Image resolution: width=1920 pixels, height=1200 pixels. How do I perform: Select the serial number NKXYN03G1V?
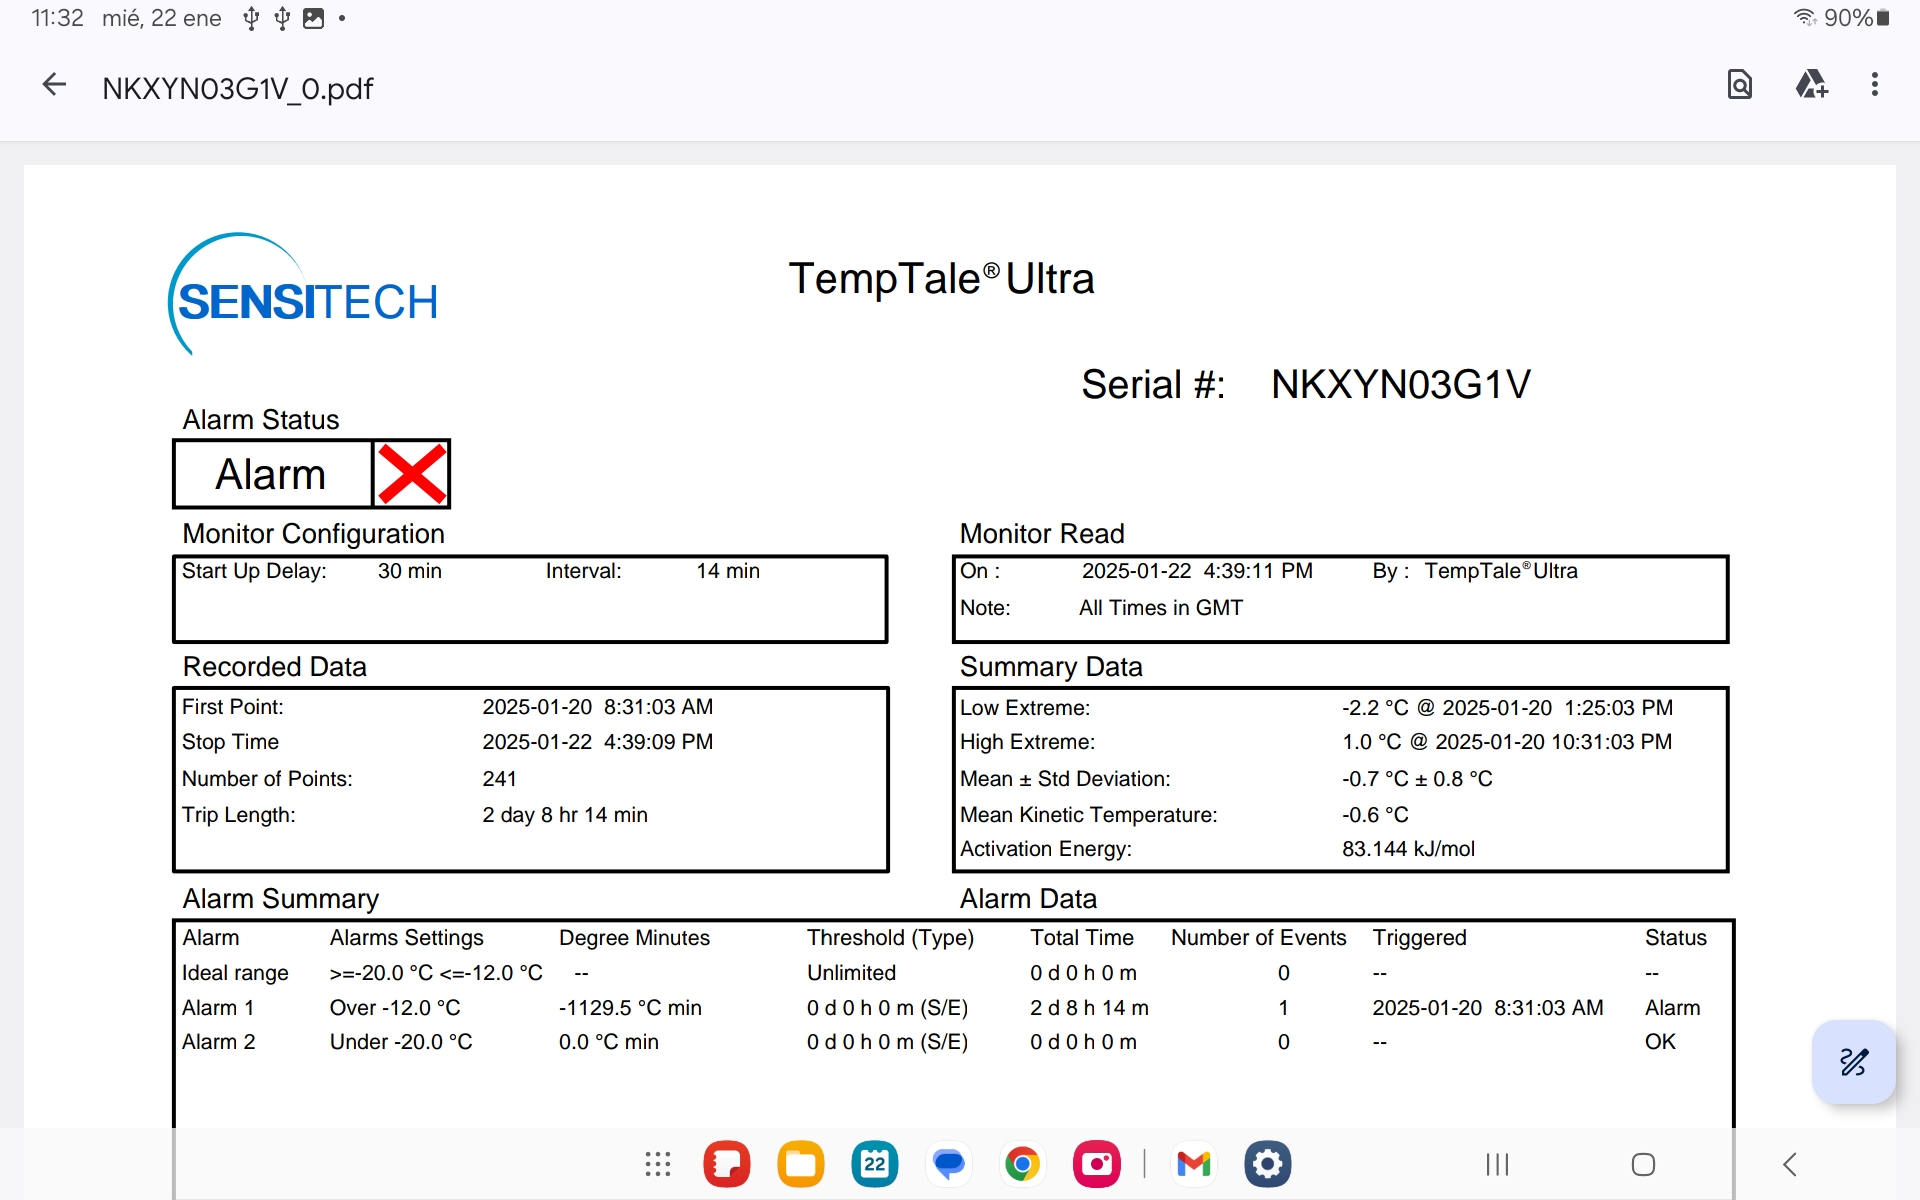click(x=1400, y=384)
